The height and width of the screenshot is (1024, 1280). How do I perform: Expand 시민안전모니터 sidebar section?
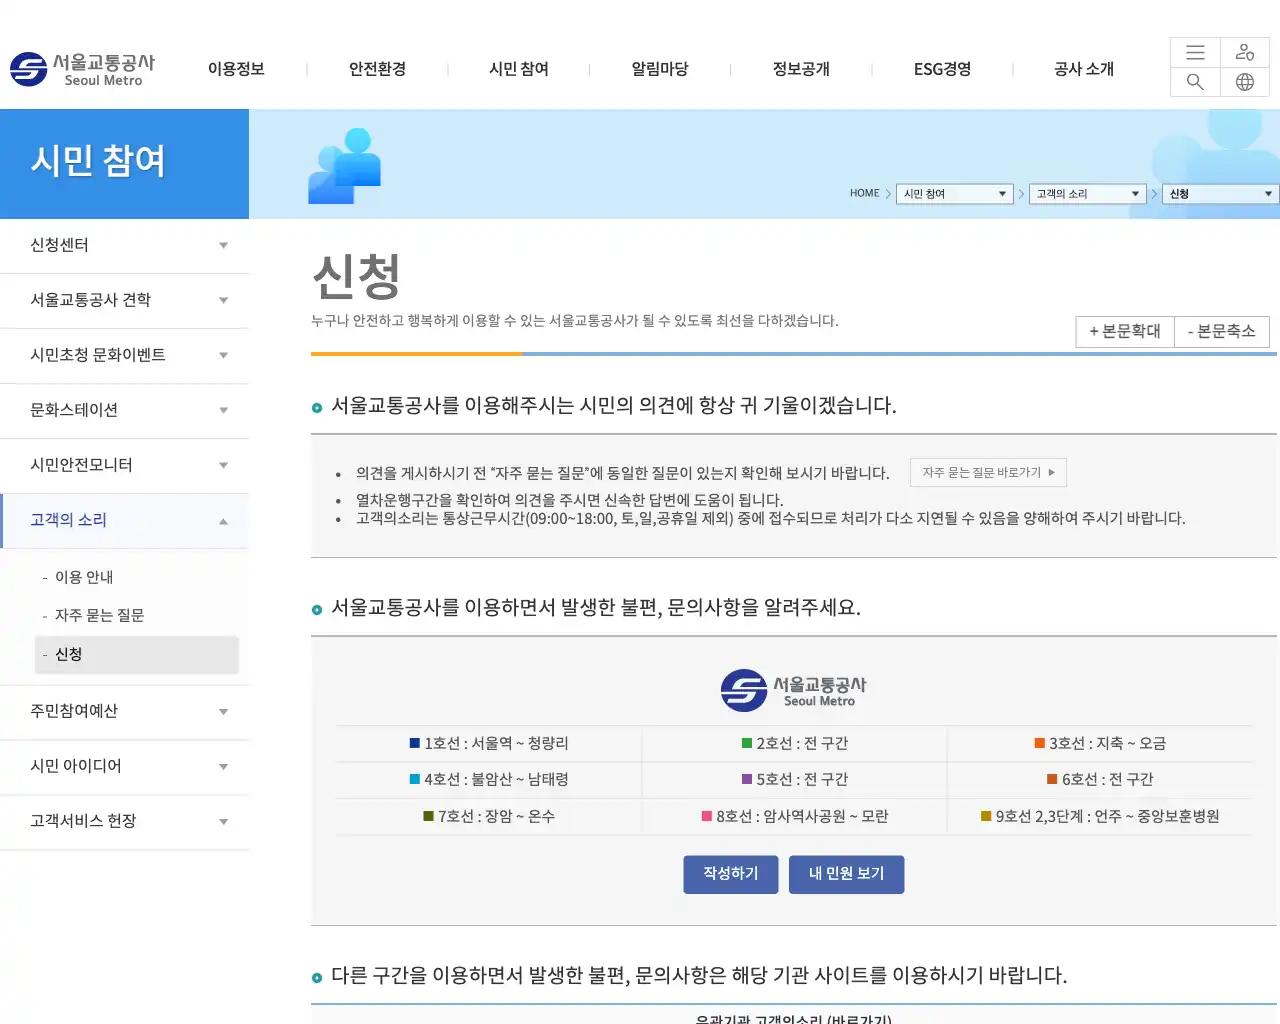point(124,465)
